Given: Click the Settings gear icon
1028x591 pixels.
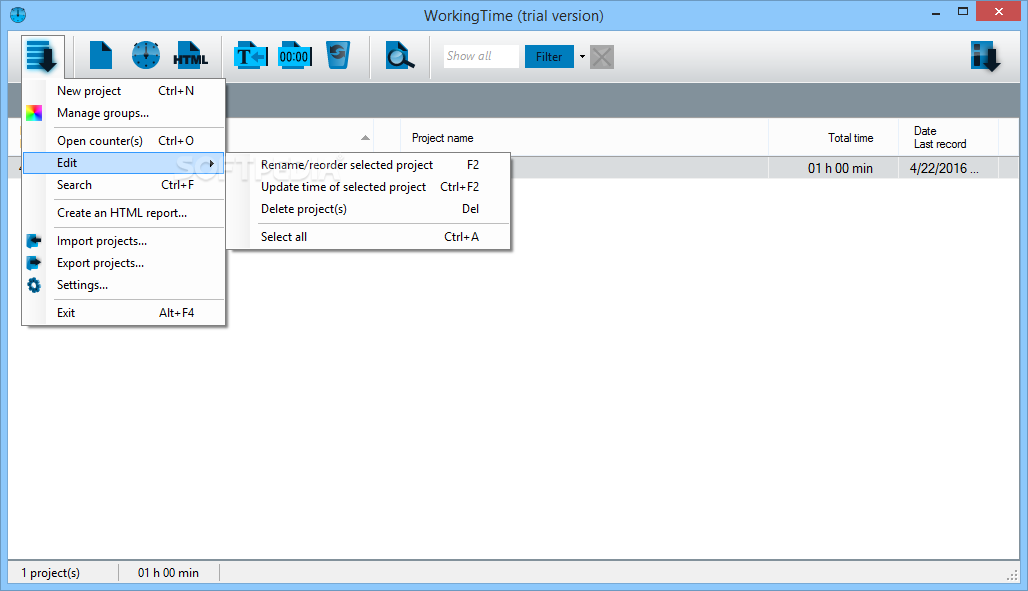Looking at the screenshot, I should tap(34, 285).
